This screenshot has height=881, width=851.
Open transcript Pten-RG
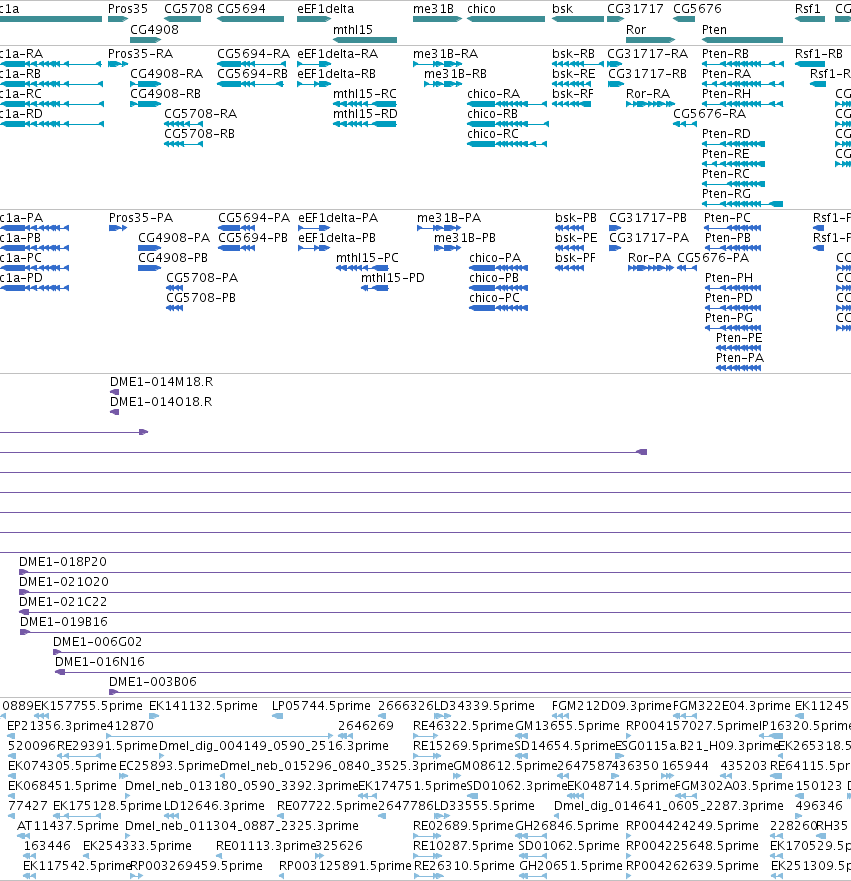(x=726, y=194)
